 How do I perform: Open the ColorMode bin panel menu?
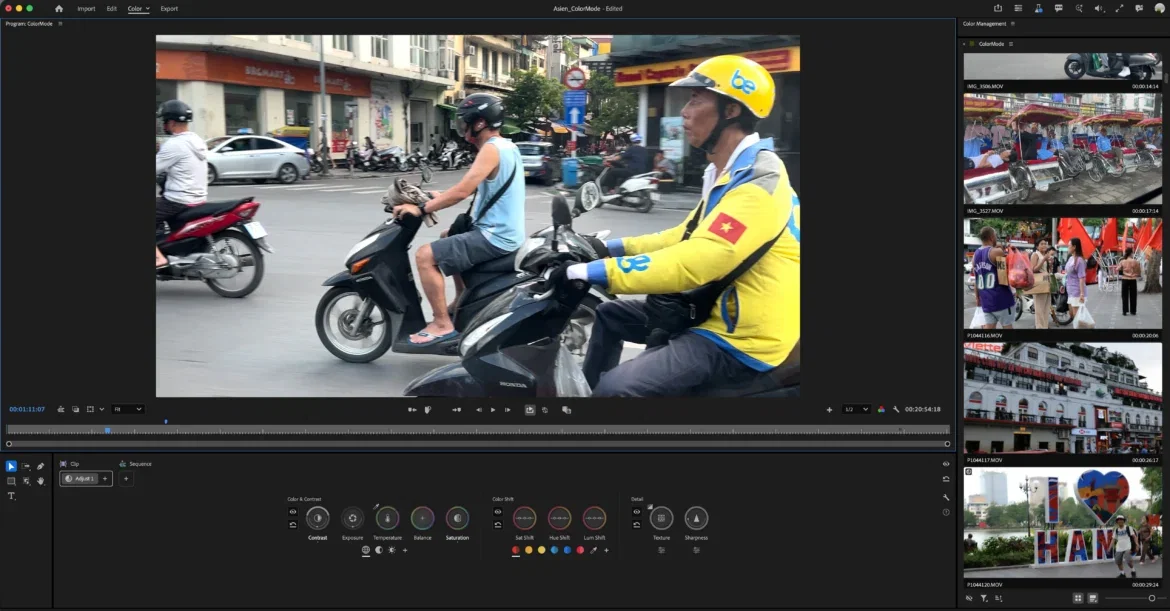click(1011, 44)
